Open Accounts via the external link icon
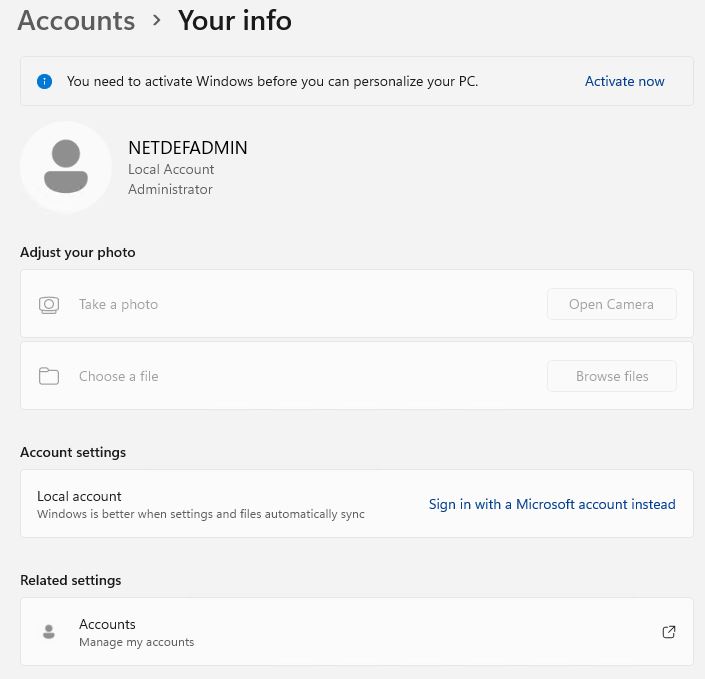This screenshot has width=705, height=679. tap(669, 632)
